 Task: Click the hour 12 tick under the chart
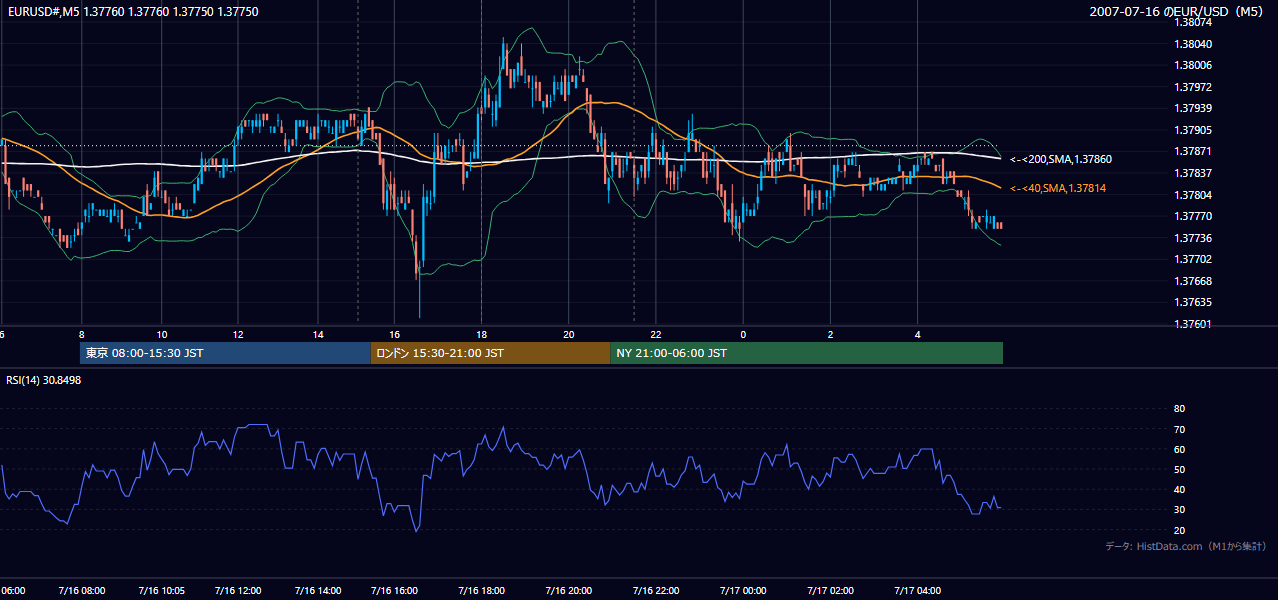click(x=238, y=334)
